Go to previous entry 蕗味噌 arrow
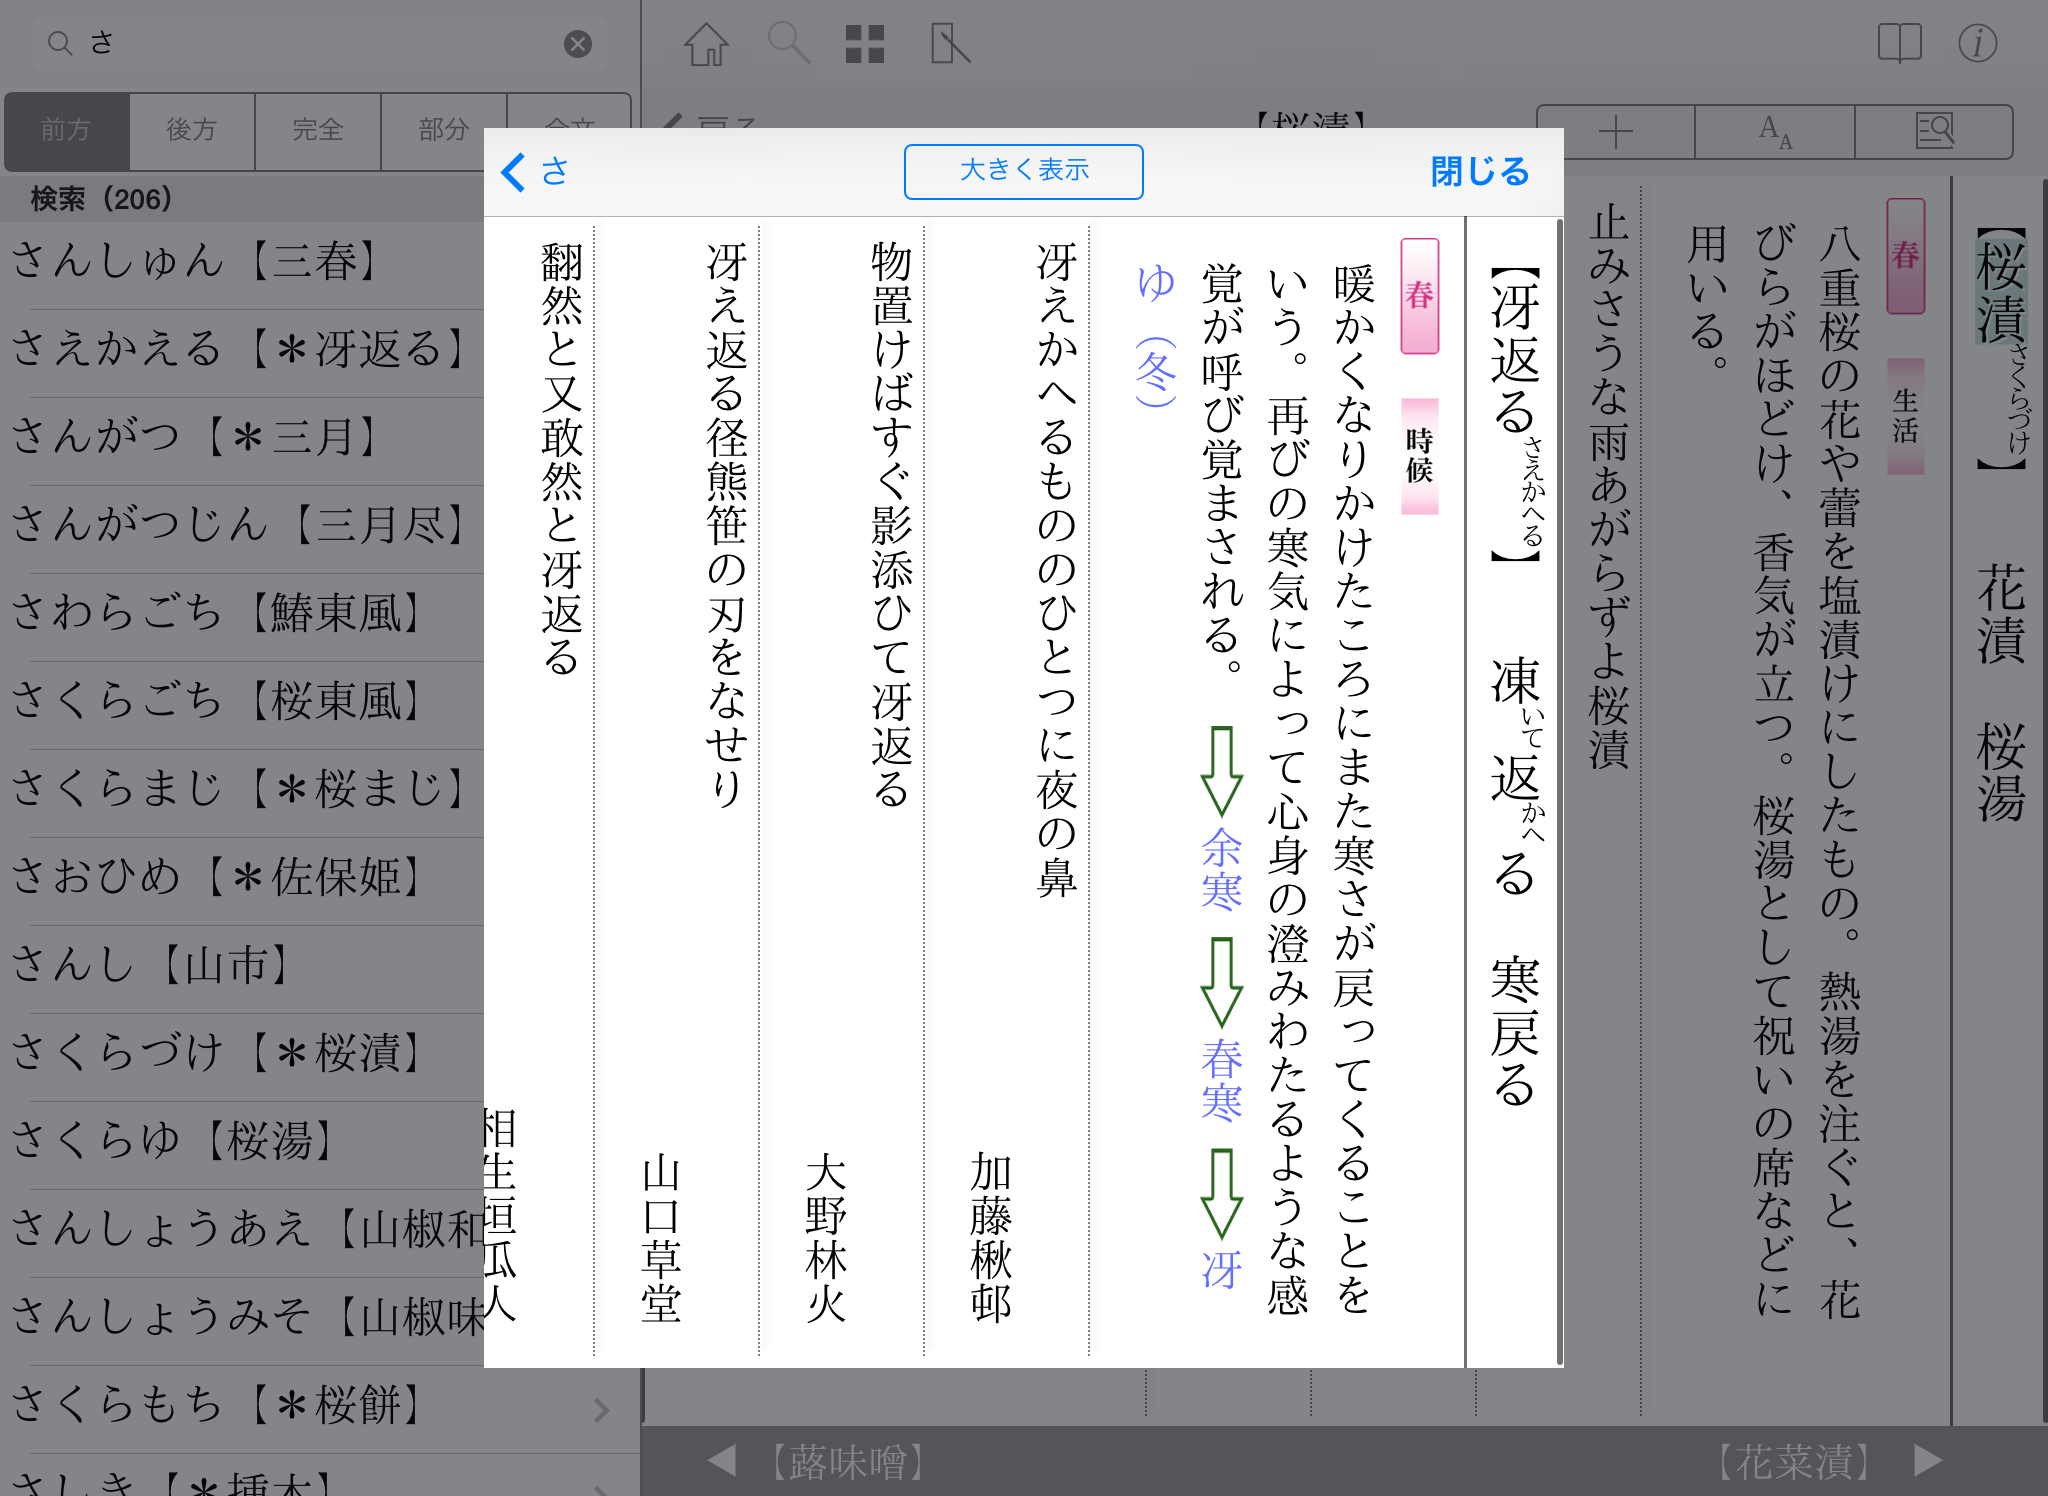Screen dimensions: 2048x1496 tap(722, 1460)
